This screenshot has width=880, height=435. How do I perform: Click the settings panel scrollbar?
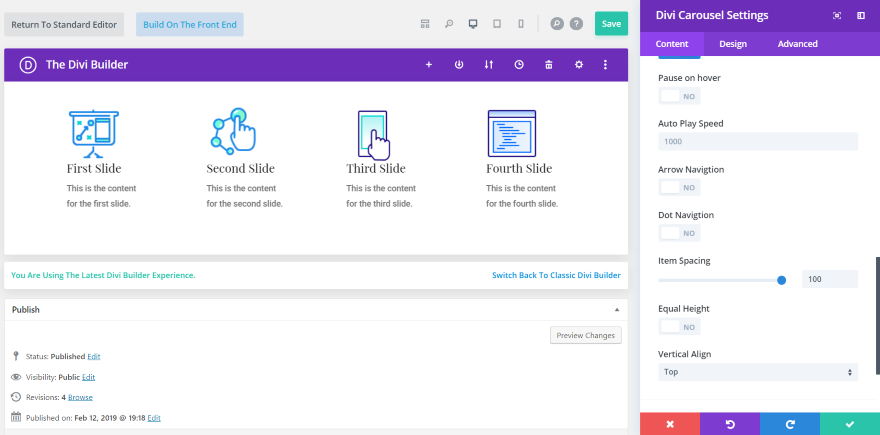pyautogui.click(x=878, y=315)
